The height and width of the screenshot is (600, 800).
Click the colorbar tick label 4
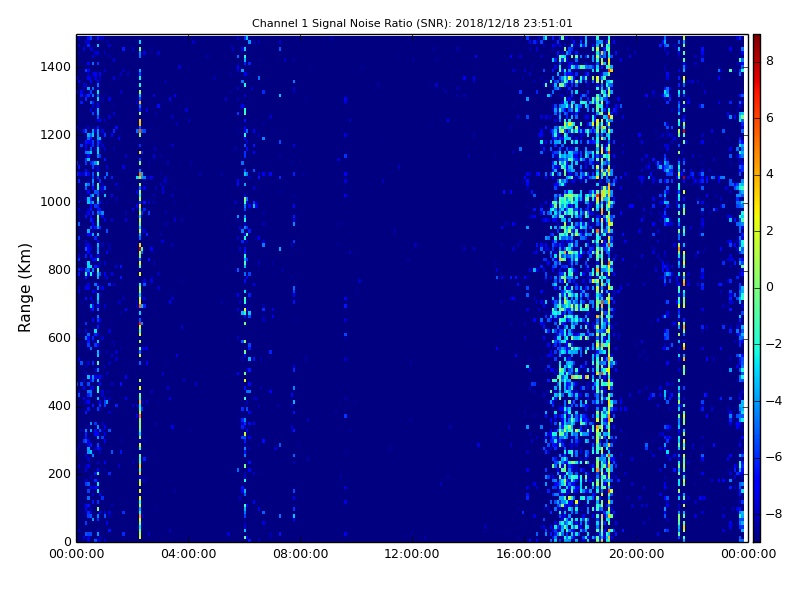[x=770, y=174]
